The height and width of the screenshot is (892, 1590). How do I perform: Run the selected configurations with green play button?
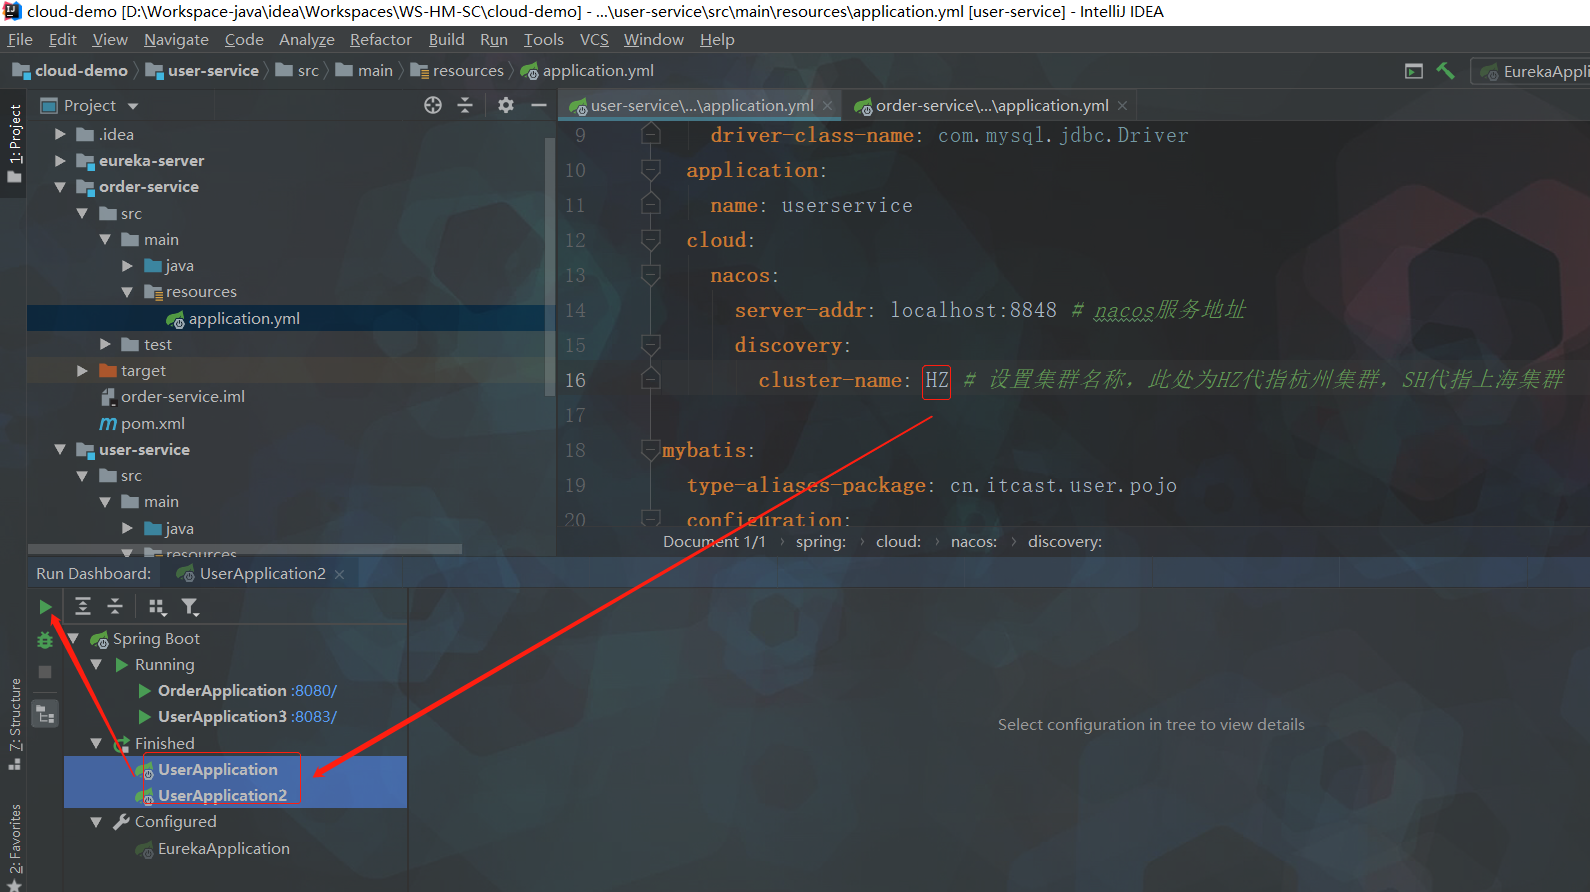click(x=45, y=607)
